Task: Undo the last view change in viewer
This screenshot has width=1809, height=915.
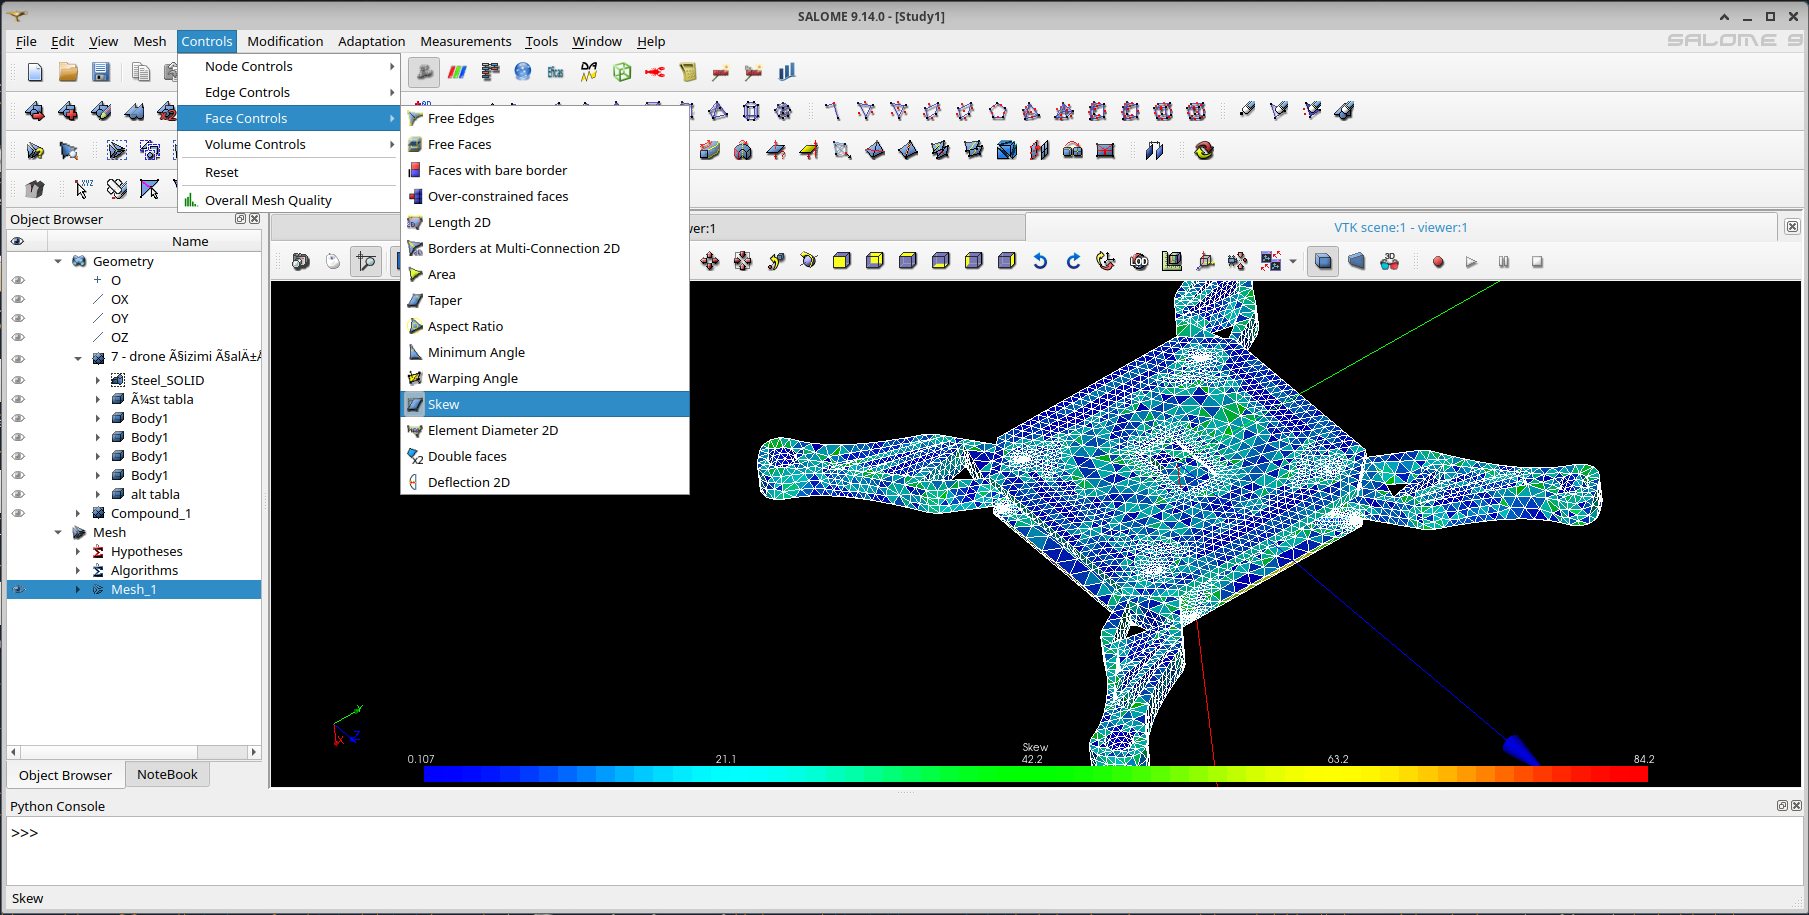Action: click(x=1040, y=261)
